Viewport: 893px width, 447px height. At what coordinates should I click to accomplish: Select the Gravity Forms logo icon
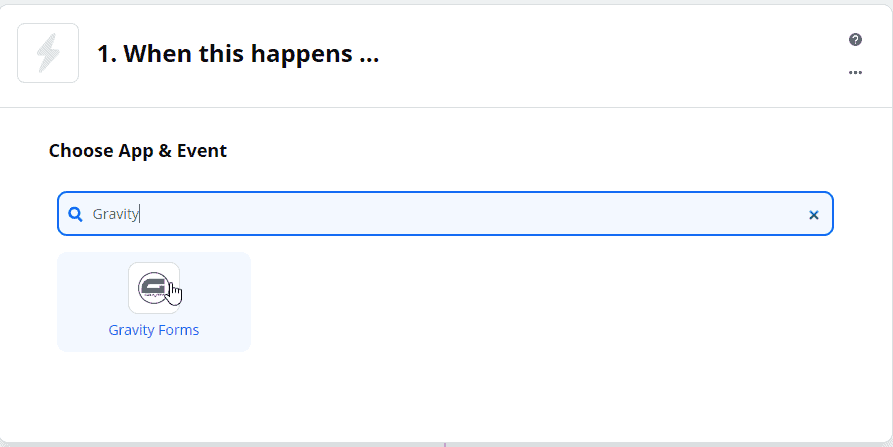click(x=154, y=288)
